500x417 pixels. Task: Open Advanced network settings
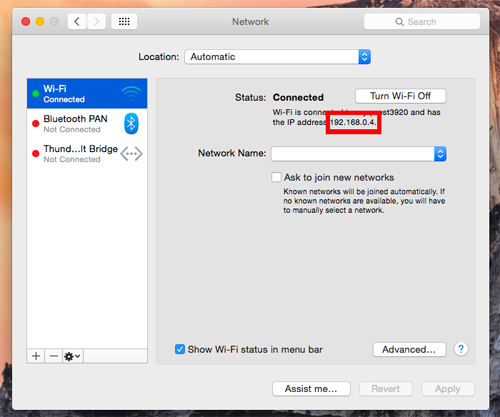(409, 349)
